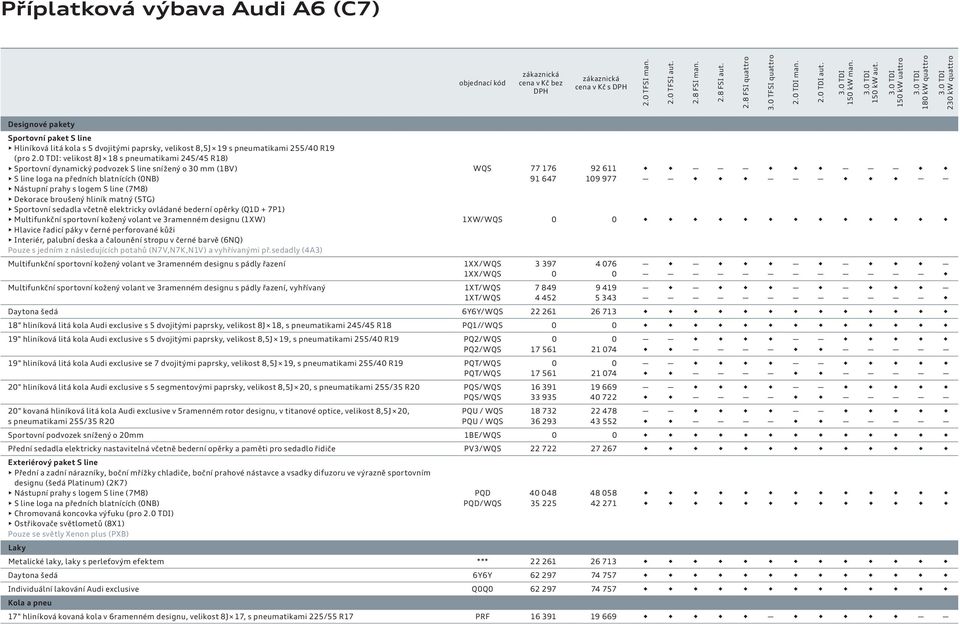Click the order code "PV3/WQS"
This screenshot has height=625, width=960.
coord(482,449)
